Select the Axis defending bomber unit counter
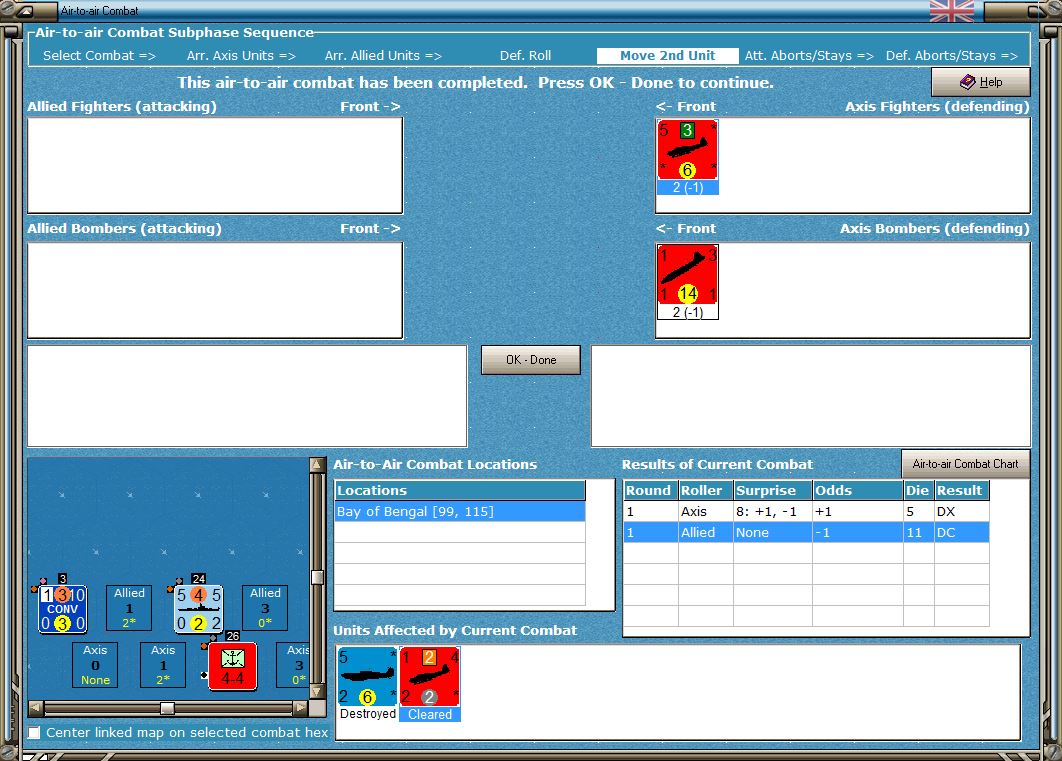The image size is (1062, 761). tap(687, 275)
